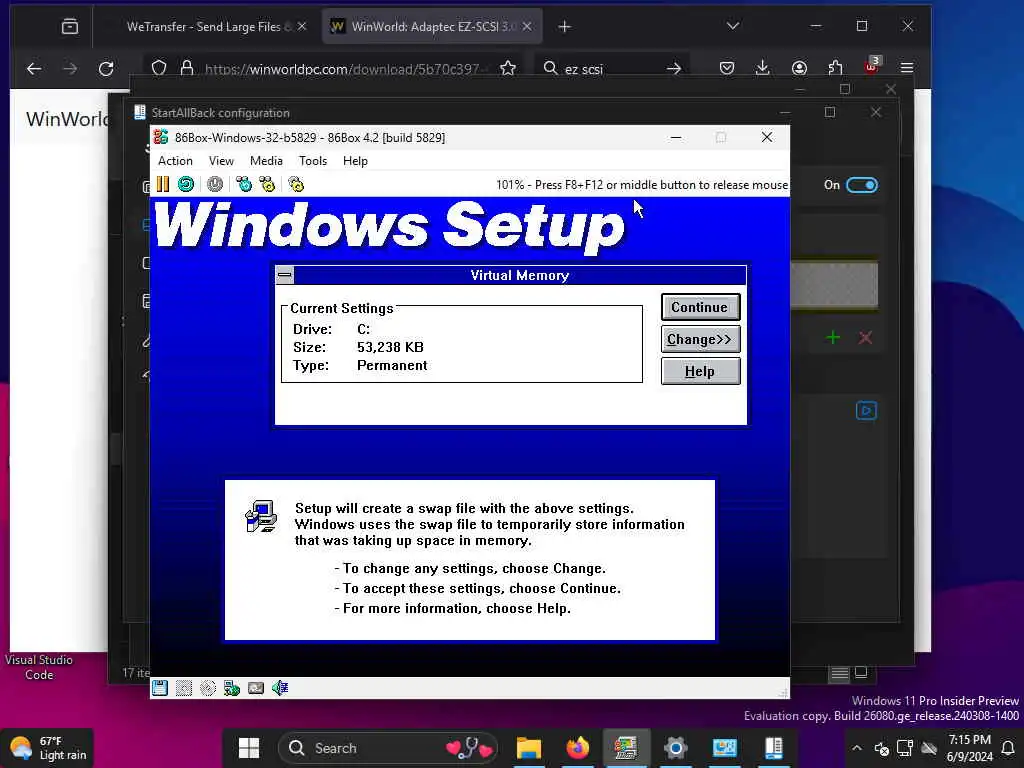Viewport: 1024px width, 768px height.
Task: Click tracking protection shield icon
Action: tap(159, 68)
